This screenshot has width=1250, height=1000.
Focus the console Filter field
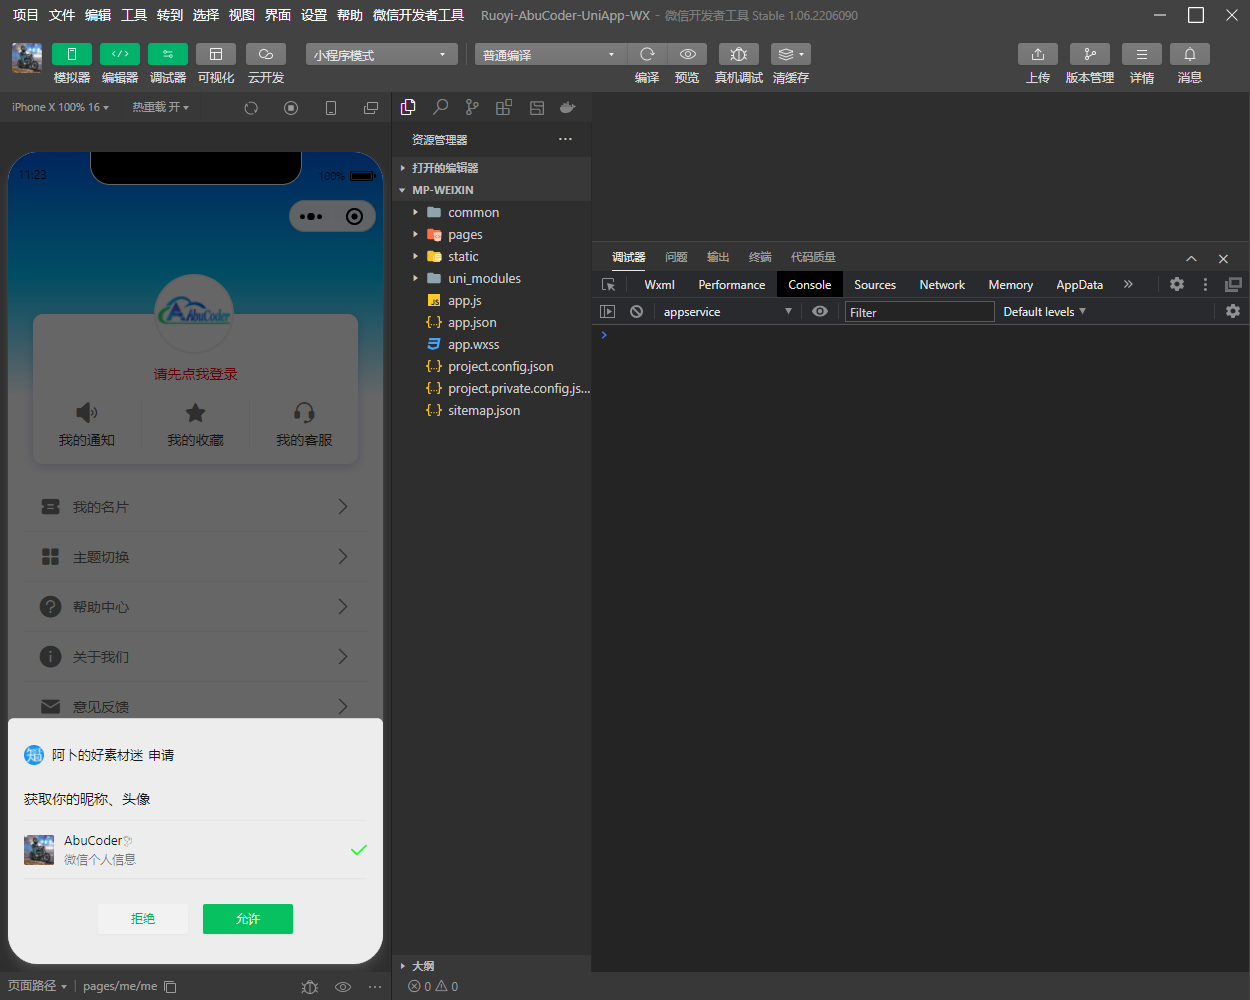point(920,312)
